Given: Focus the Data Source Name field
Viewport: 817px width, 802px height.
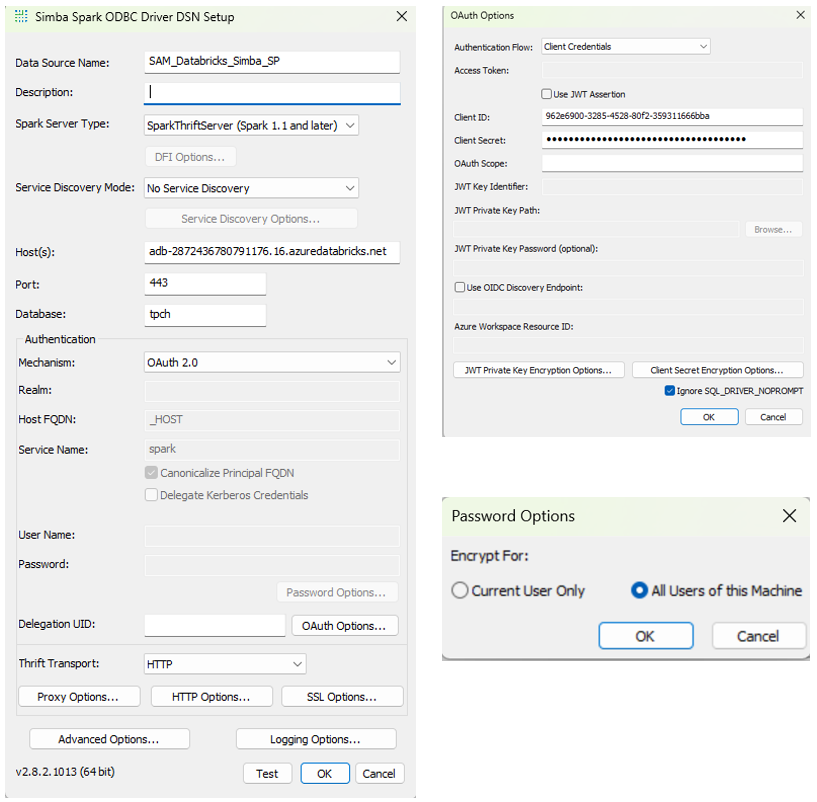Looking at the screenshot, I should coord(272,61).
